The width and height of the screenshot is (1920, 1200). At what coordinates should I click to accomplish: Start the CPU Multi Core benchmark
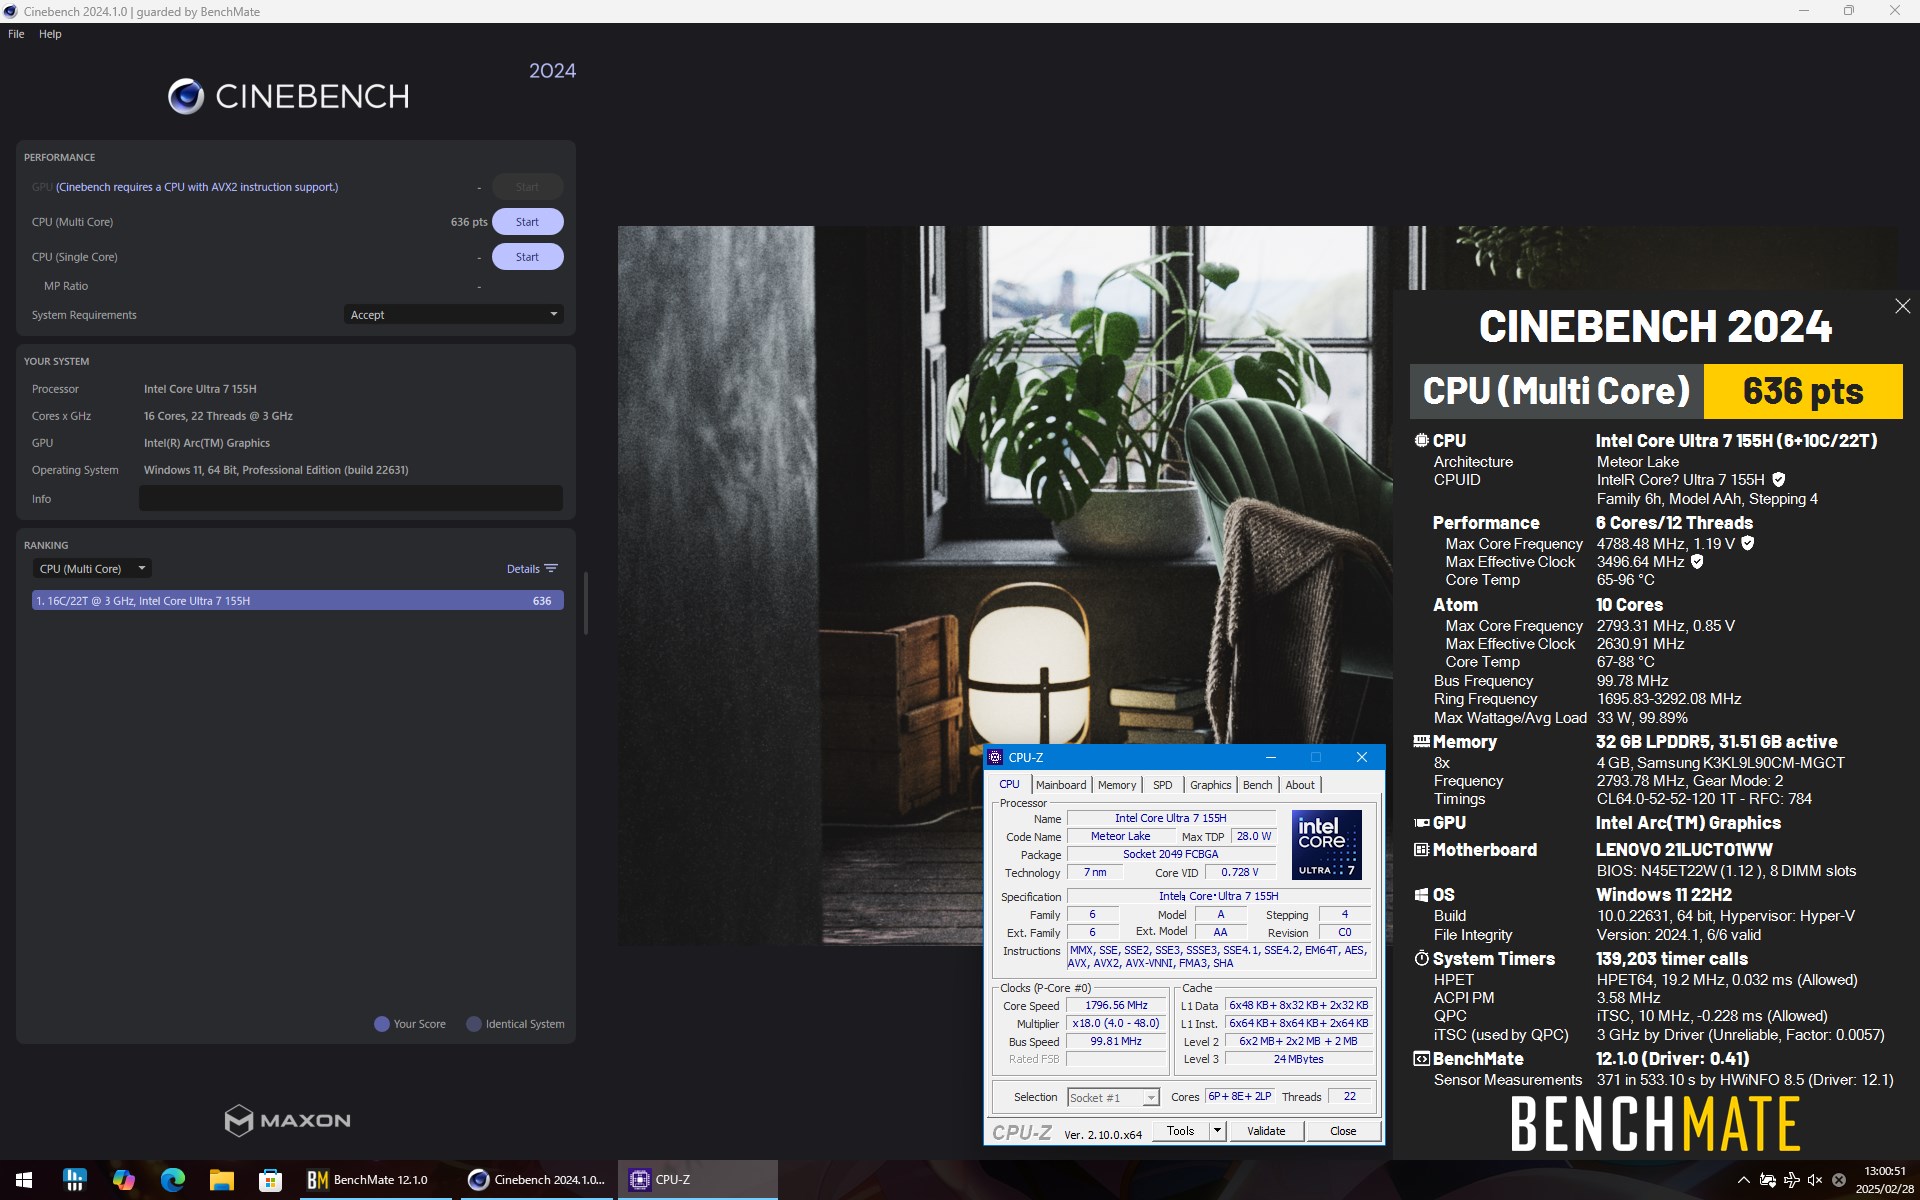[527, 222]
